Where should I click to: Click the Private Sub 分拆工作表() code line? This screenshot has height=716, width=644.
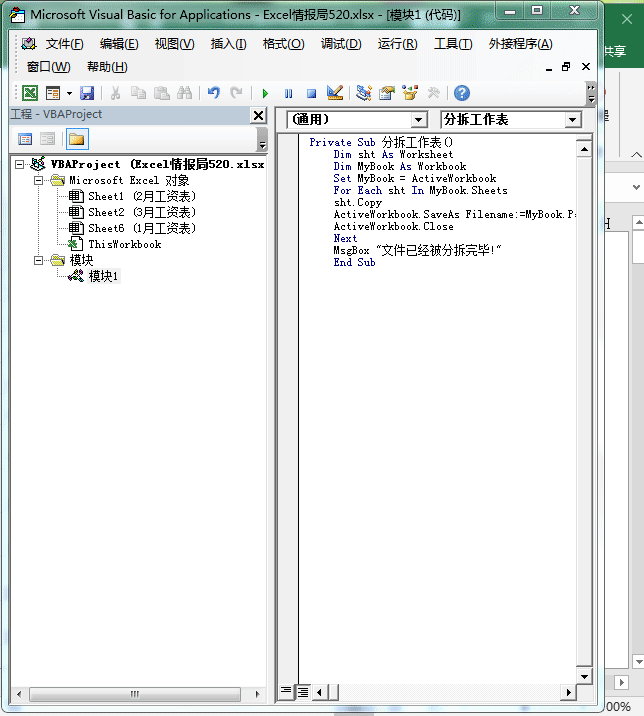pos(381,142)
